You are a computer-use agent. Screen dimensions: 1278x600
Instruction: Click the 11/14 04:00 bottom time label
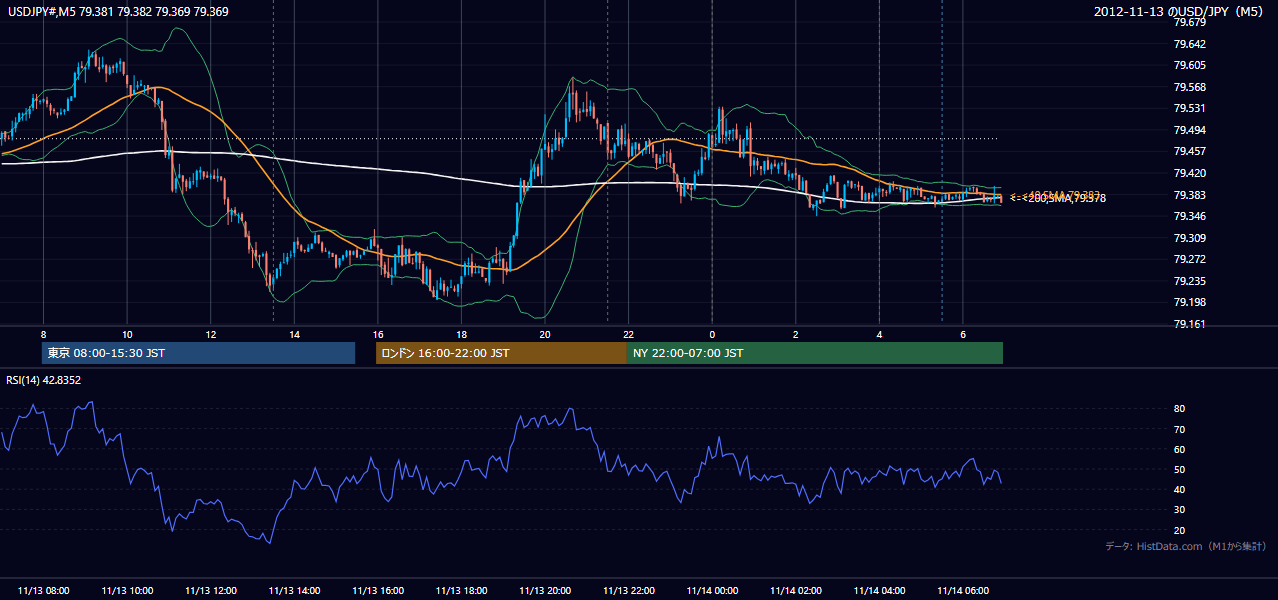tap(879, 591)
